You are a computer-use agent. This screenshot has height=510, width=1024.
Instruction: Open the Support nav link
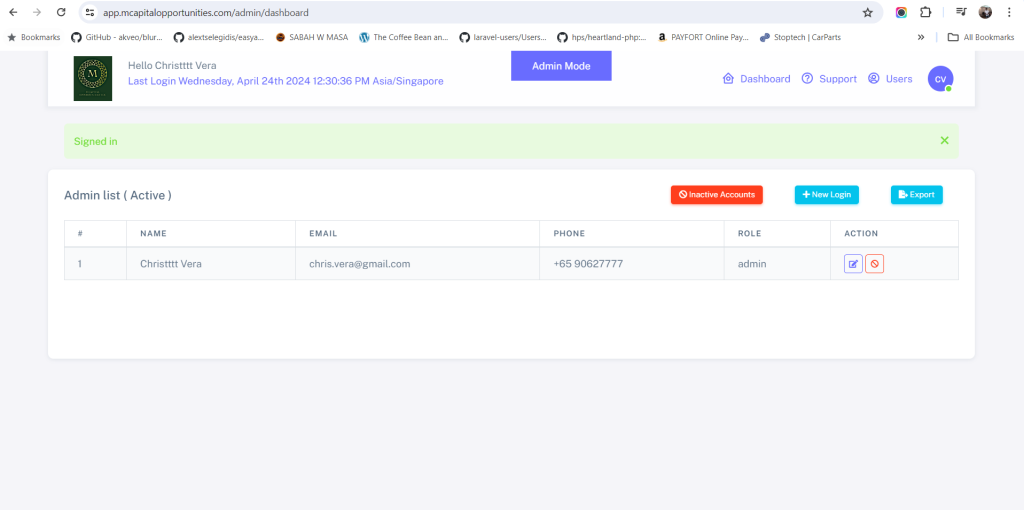click(829, 79)
